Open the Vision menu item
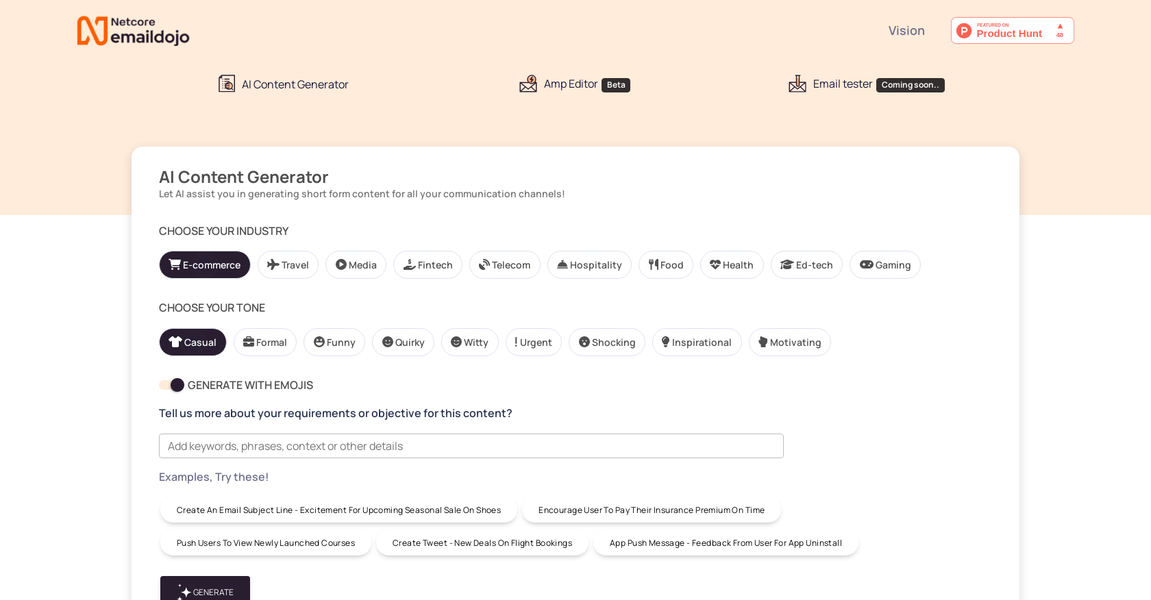This screenshot has height=600, width=1151. pos(906,30)
